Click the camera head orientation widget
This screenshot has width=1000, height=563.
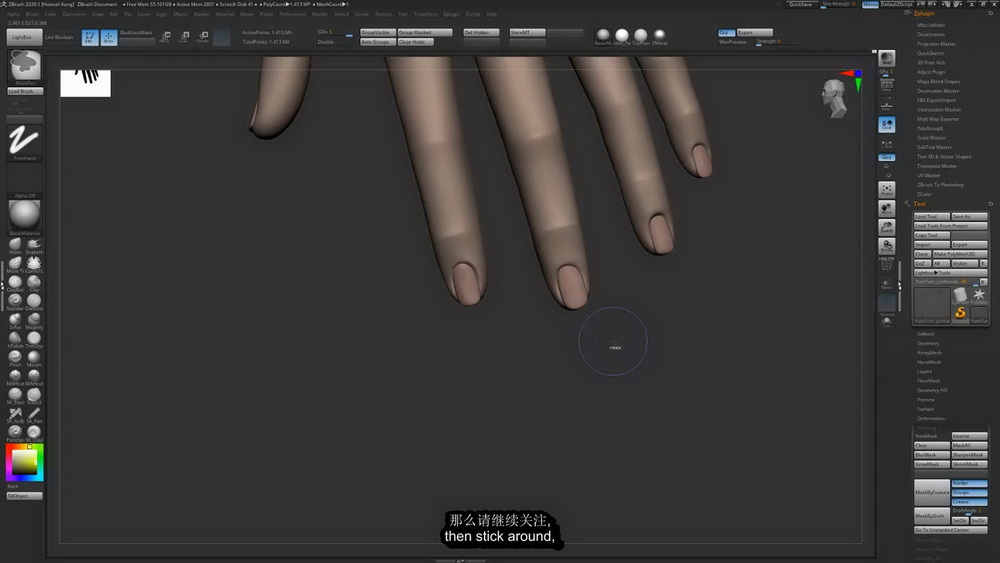(834, 98)
